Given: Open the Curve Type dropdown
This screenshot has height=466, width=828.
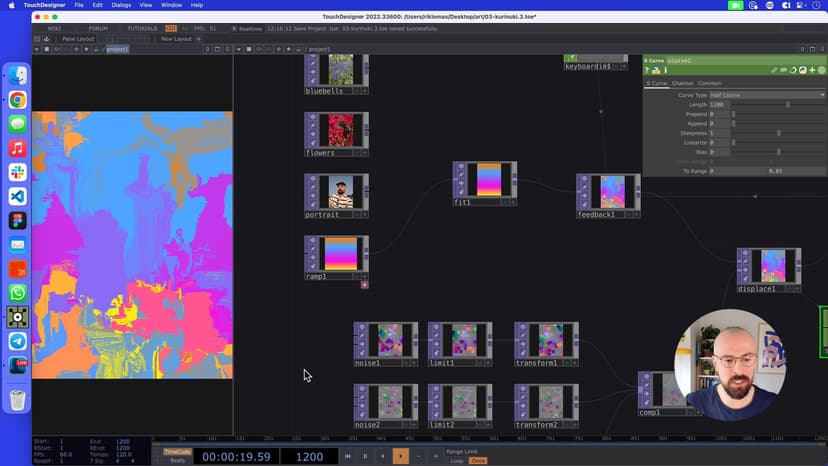Looking at the screenshot, I should tap(766, 95).
